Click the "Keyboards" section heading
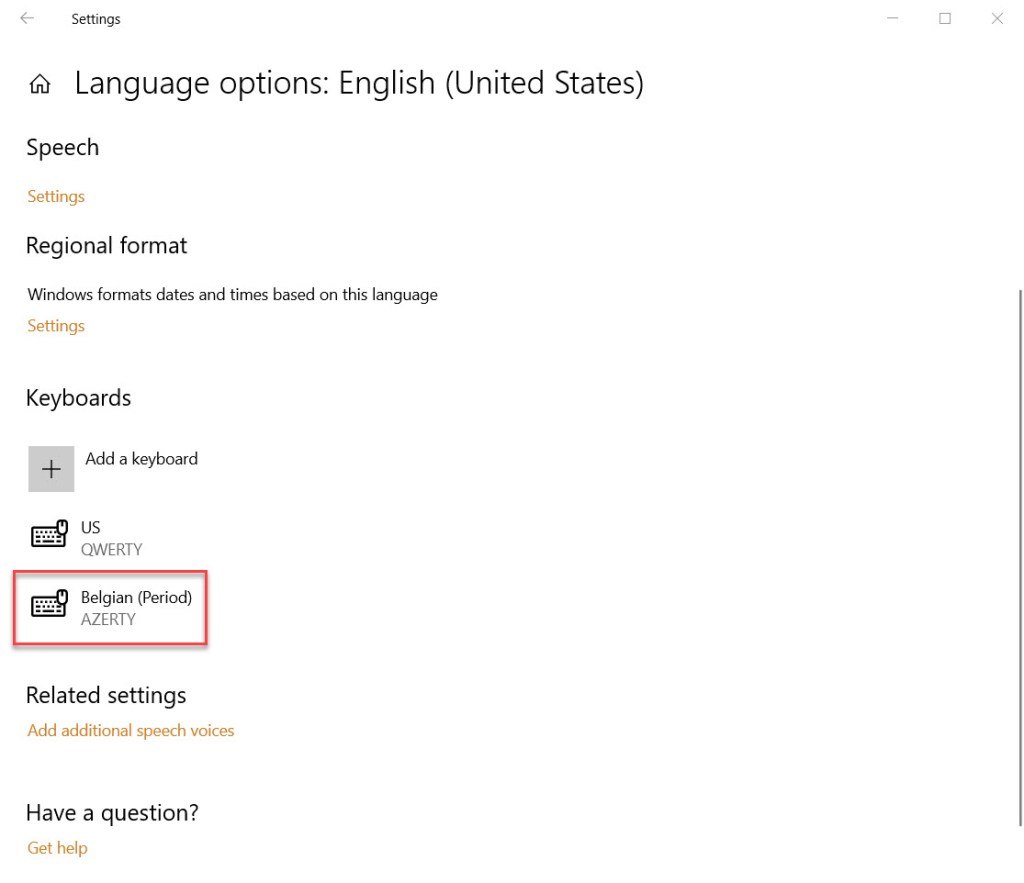Screen dimensions: 1024x883 (79, 398)
